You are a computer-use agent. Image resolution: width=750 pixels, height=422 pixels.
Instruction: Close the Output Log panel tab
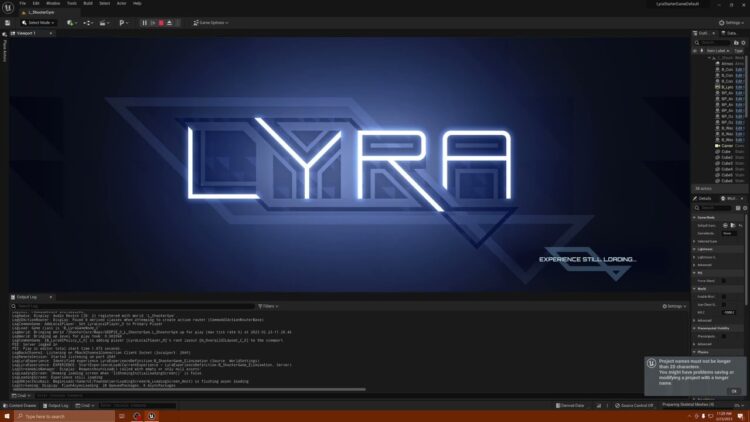click(51, 297)
